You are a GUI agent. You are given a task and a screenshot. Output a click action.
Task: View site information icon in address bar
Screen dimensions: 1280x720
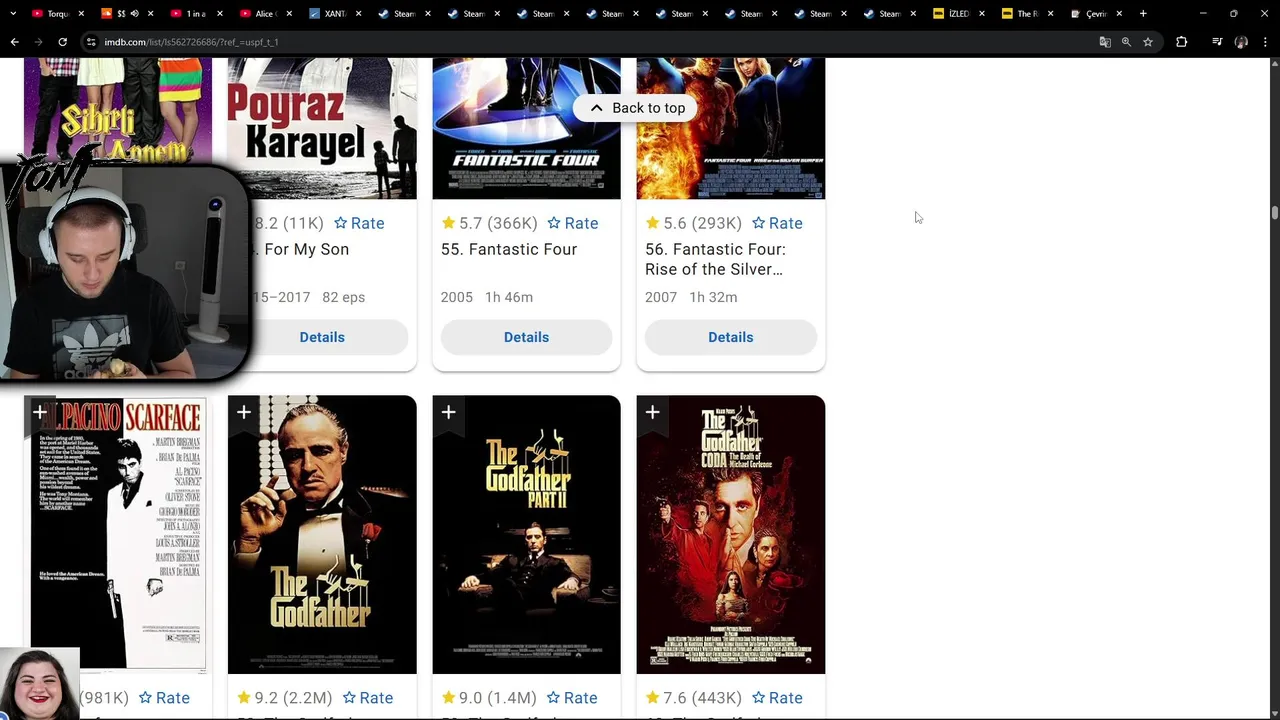pyautogui.click(x=91, y=42)
